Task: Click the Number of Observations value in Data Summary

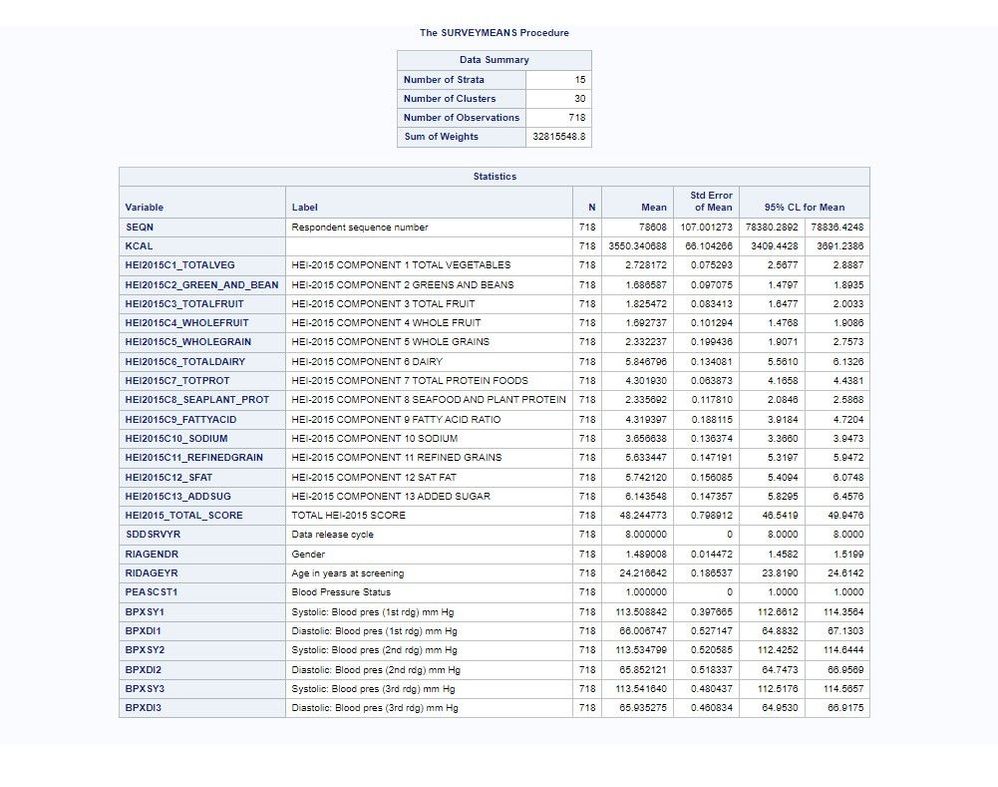Action: pos(577,118)
